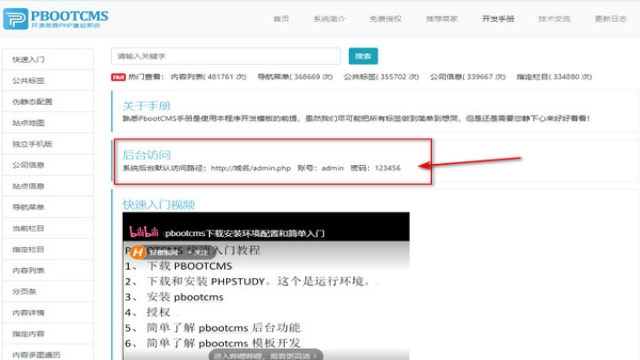Open hot link 指定栏目 (334880 次)
This screenshot has height=360, width=640.
[554, 77]
